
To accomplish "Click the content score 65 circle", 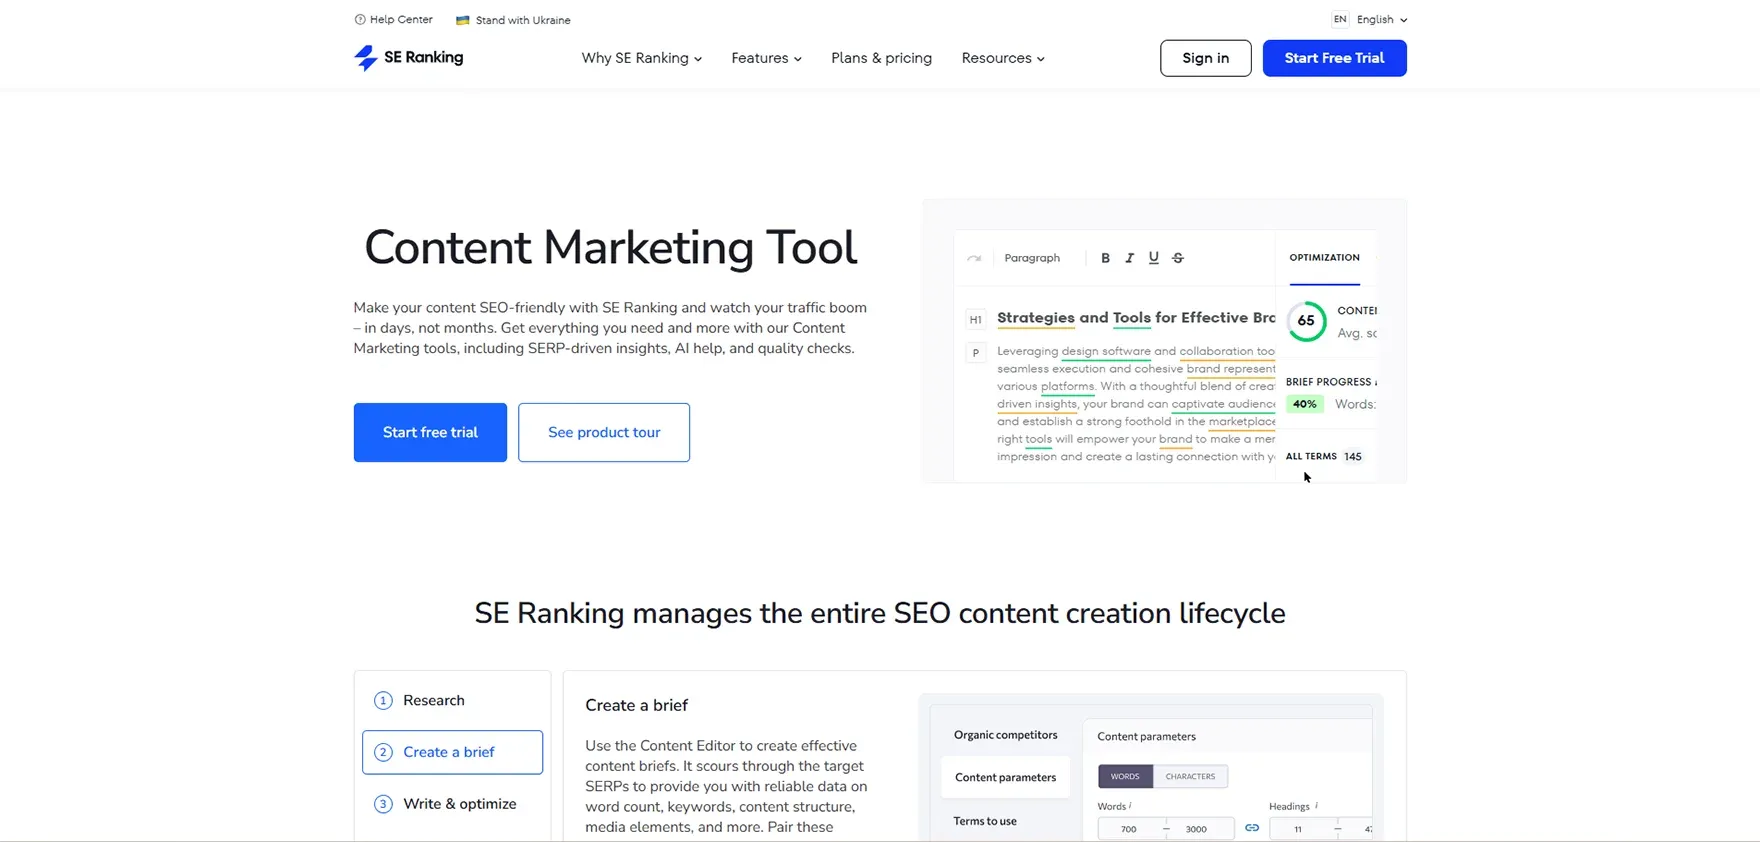I will (x=1306, y=321).
